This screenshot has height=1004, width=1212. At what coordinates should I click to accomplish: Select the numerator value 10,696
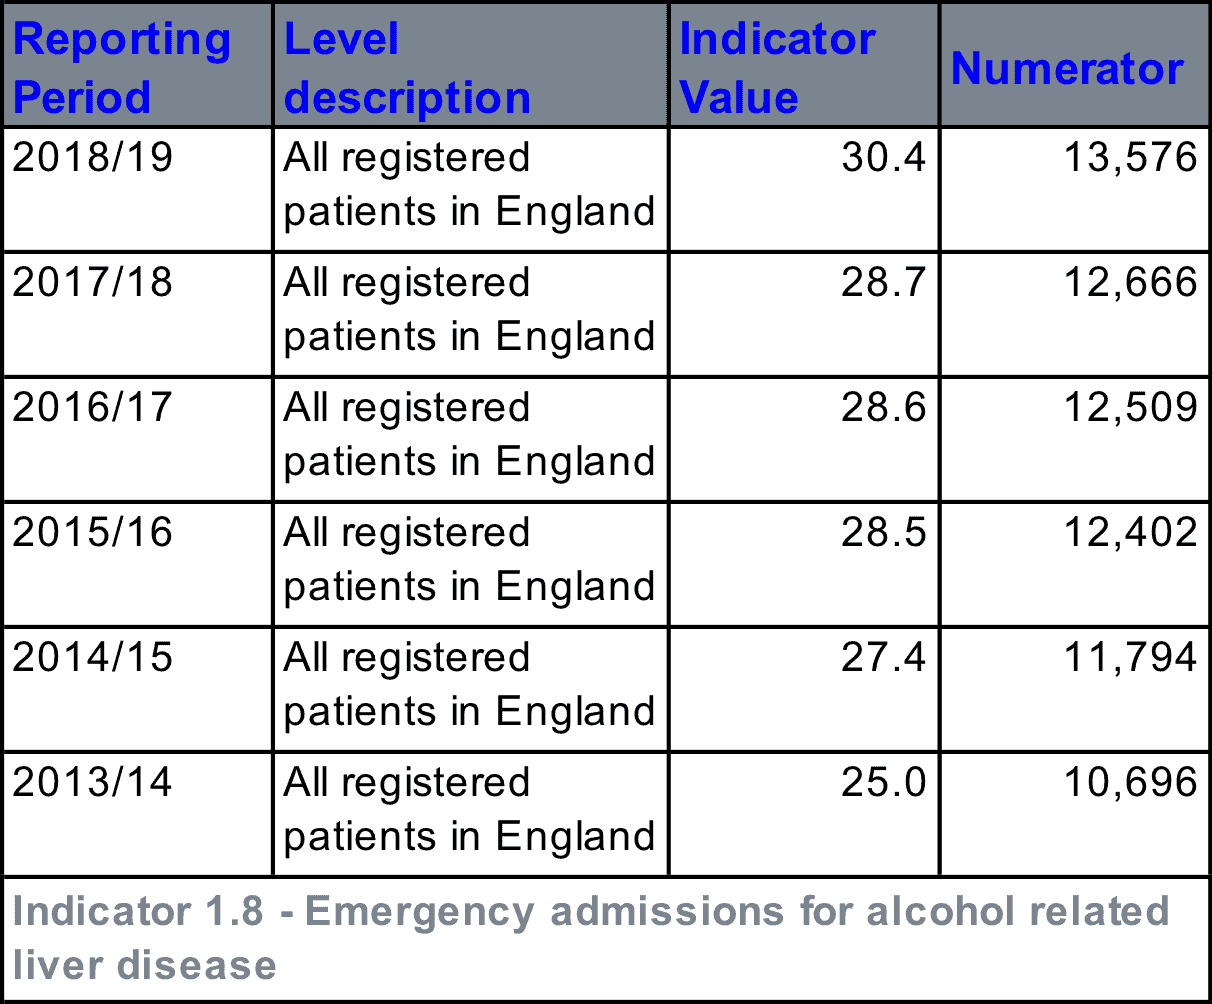[x=1130, y=783]
